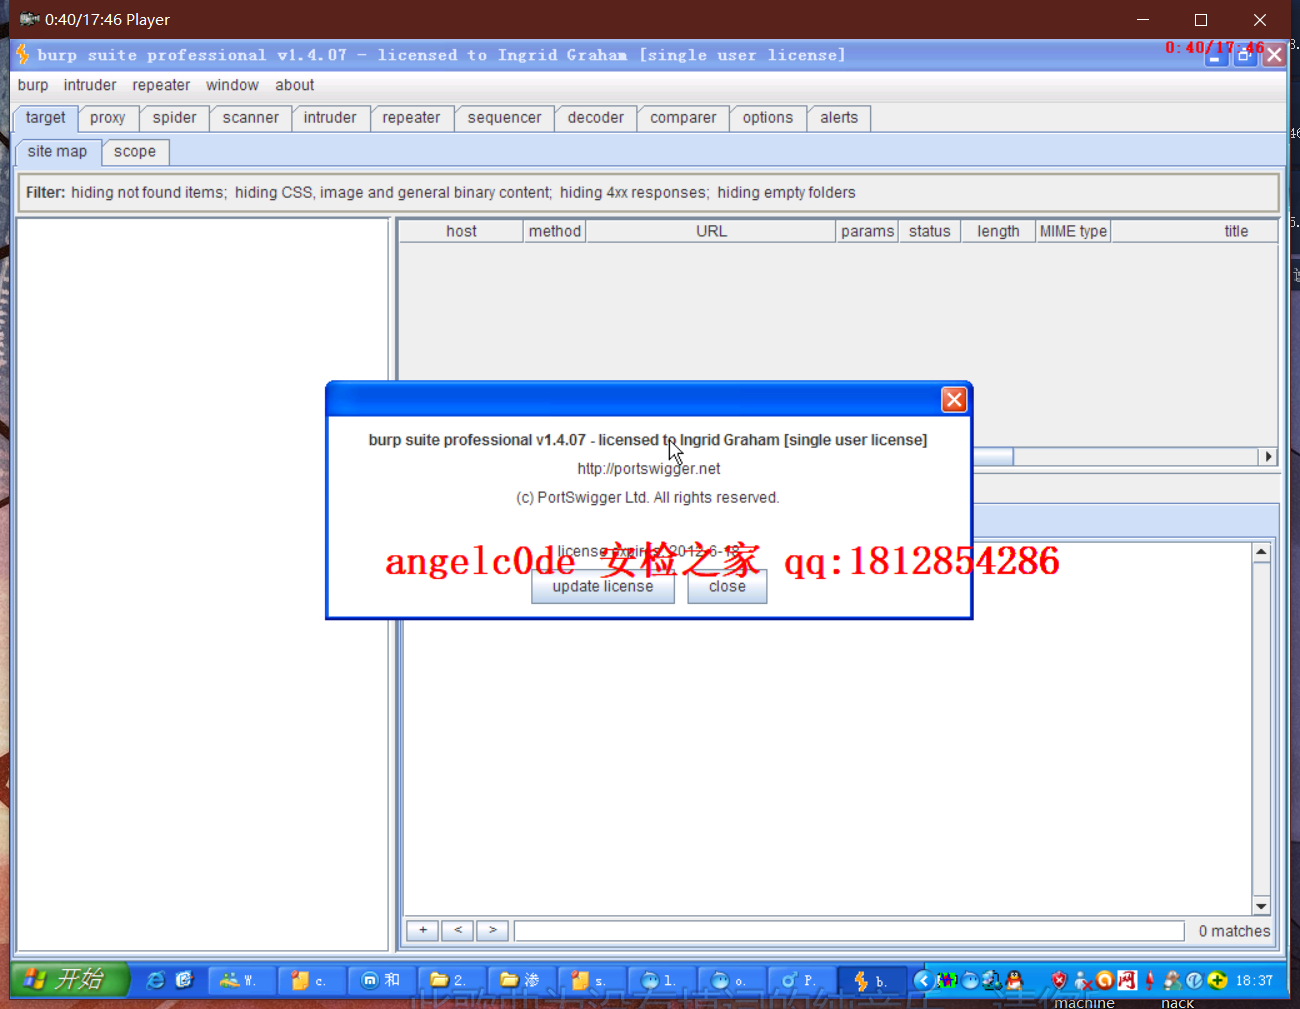Screen dimensions: 1300x1009
Task: Click the plus button beside search
Action: tap(423, 930)
